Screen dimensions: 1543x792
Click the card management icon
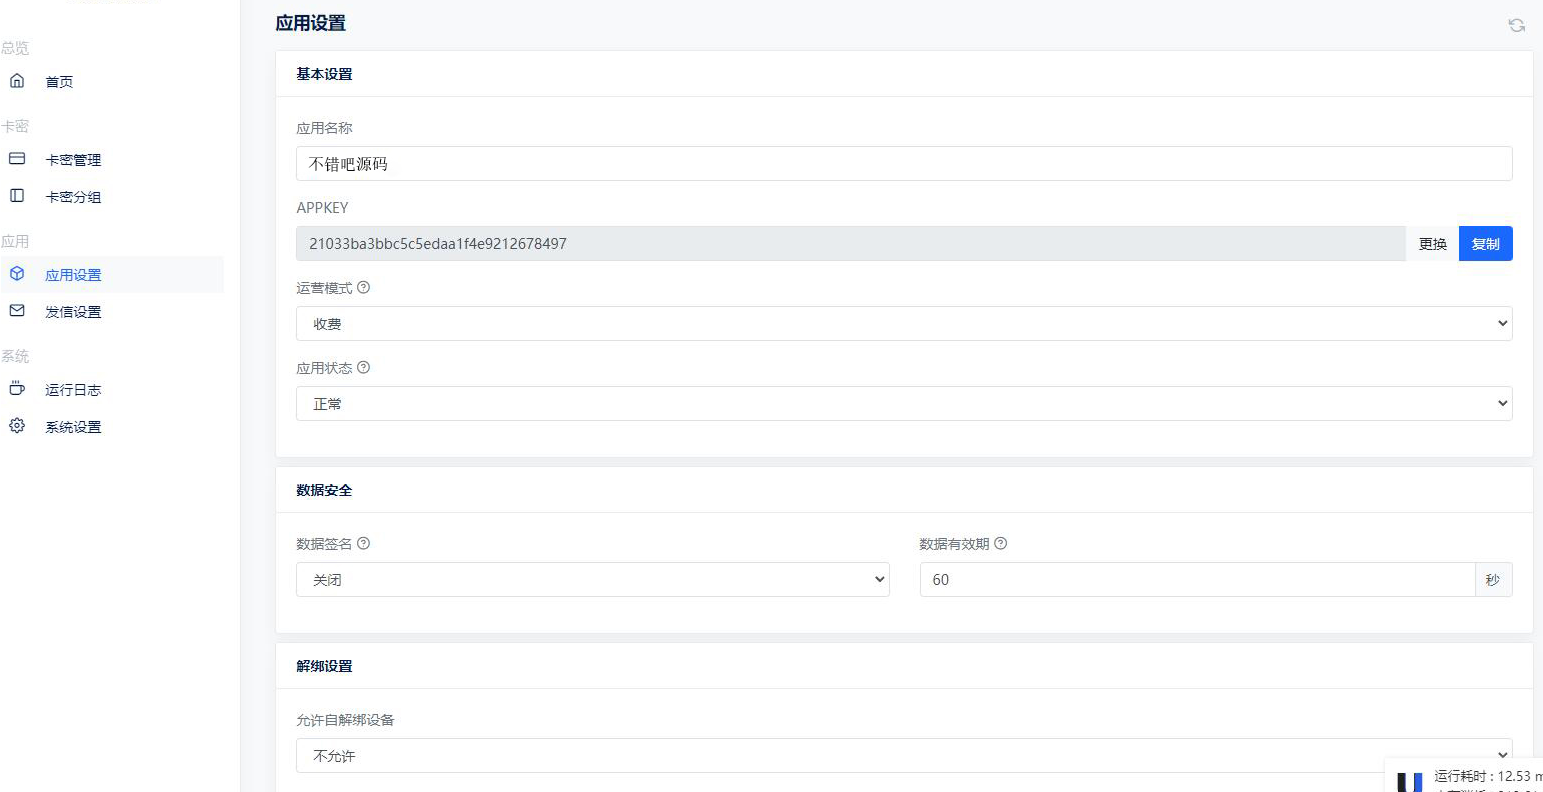(17, 159)
